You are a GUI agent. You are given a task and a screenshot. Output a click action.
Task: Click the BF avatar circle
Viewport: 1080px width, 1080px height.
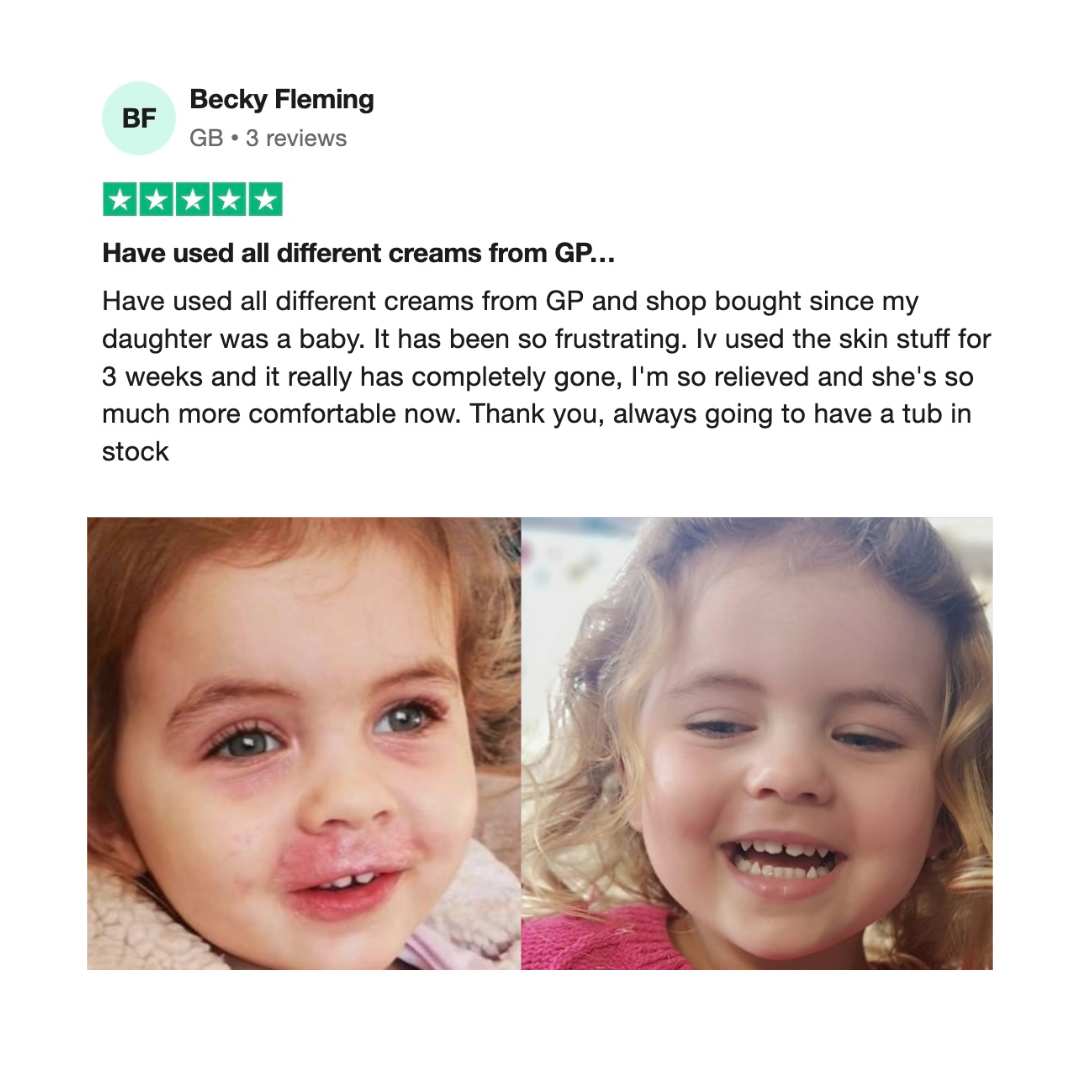pos(139,118)
